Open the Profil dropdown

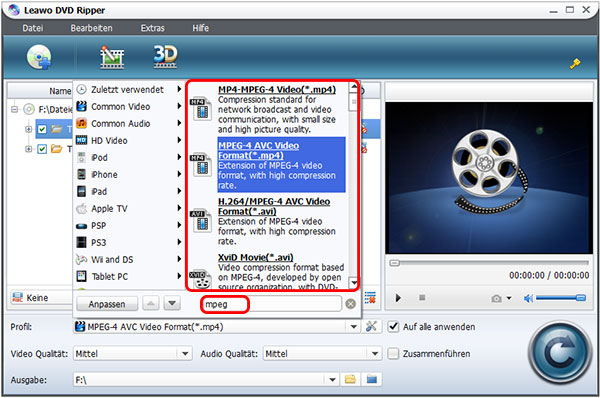(354, 327)
